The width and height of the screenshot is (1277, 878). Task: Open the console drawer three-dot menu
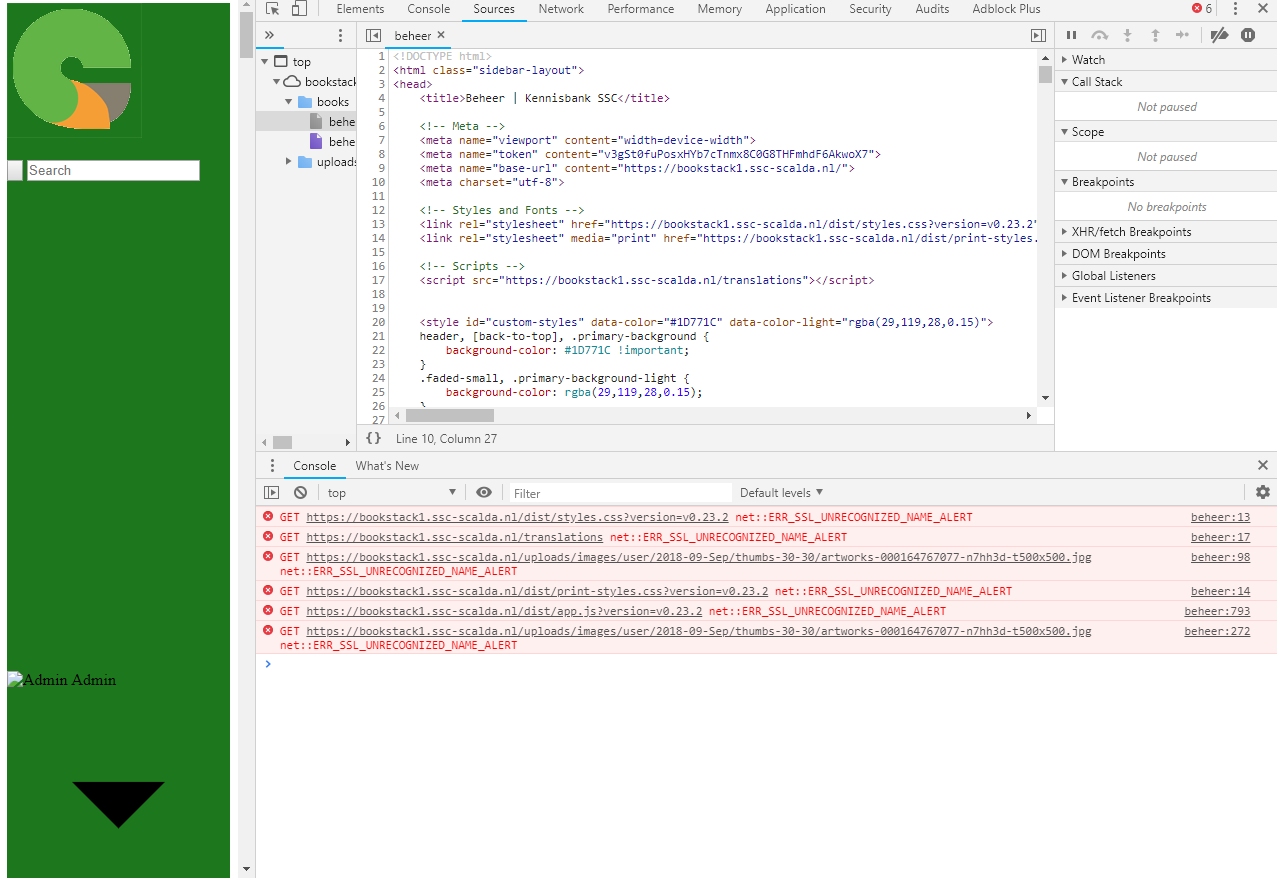pyautogui.click(x=272, y=466)
